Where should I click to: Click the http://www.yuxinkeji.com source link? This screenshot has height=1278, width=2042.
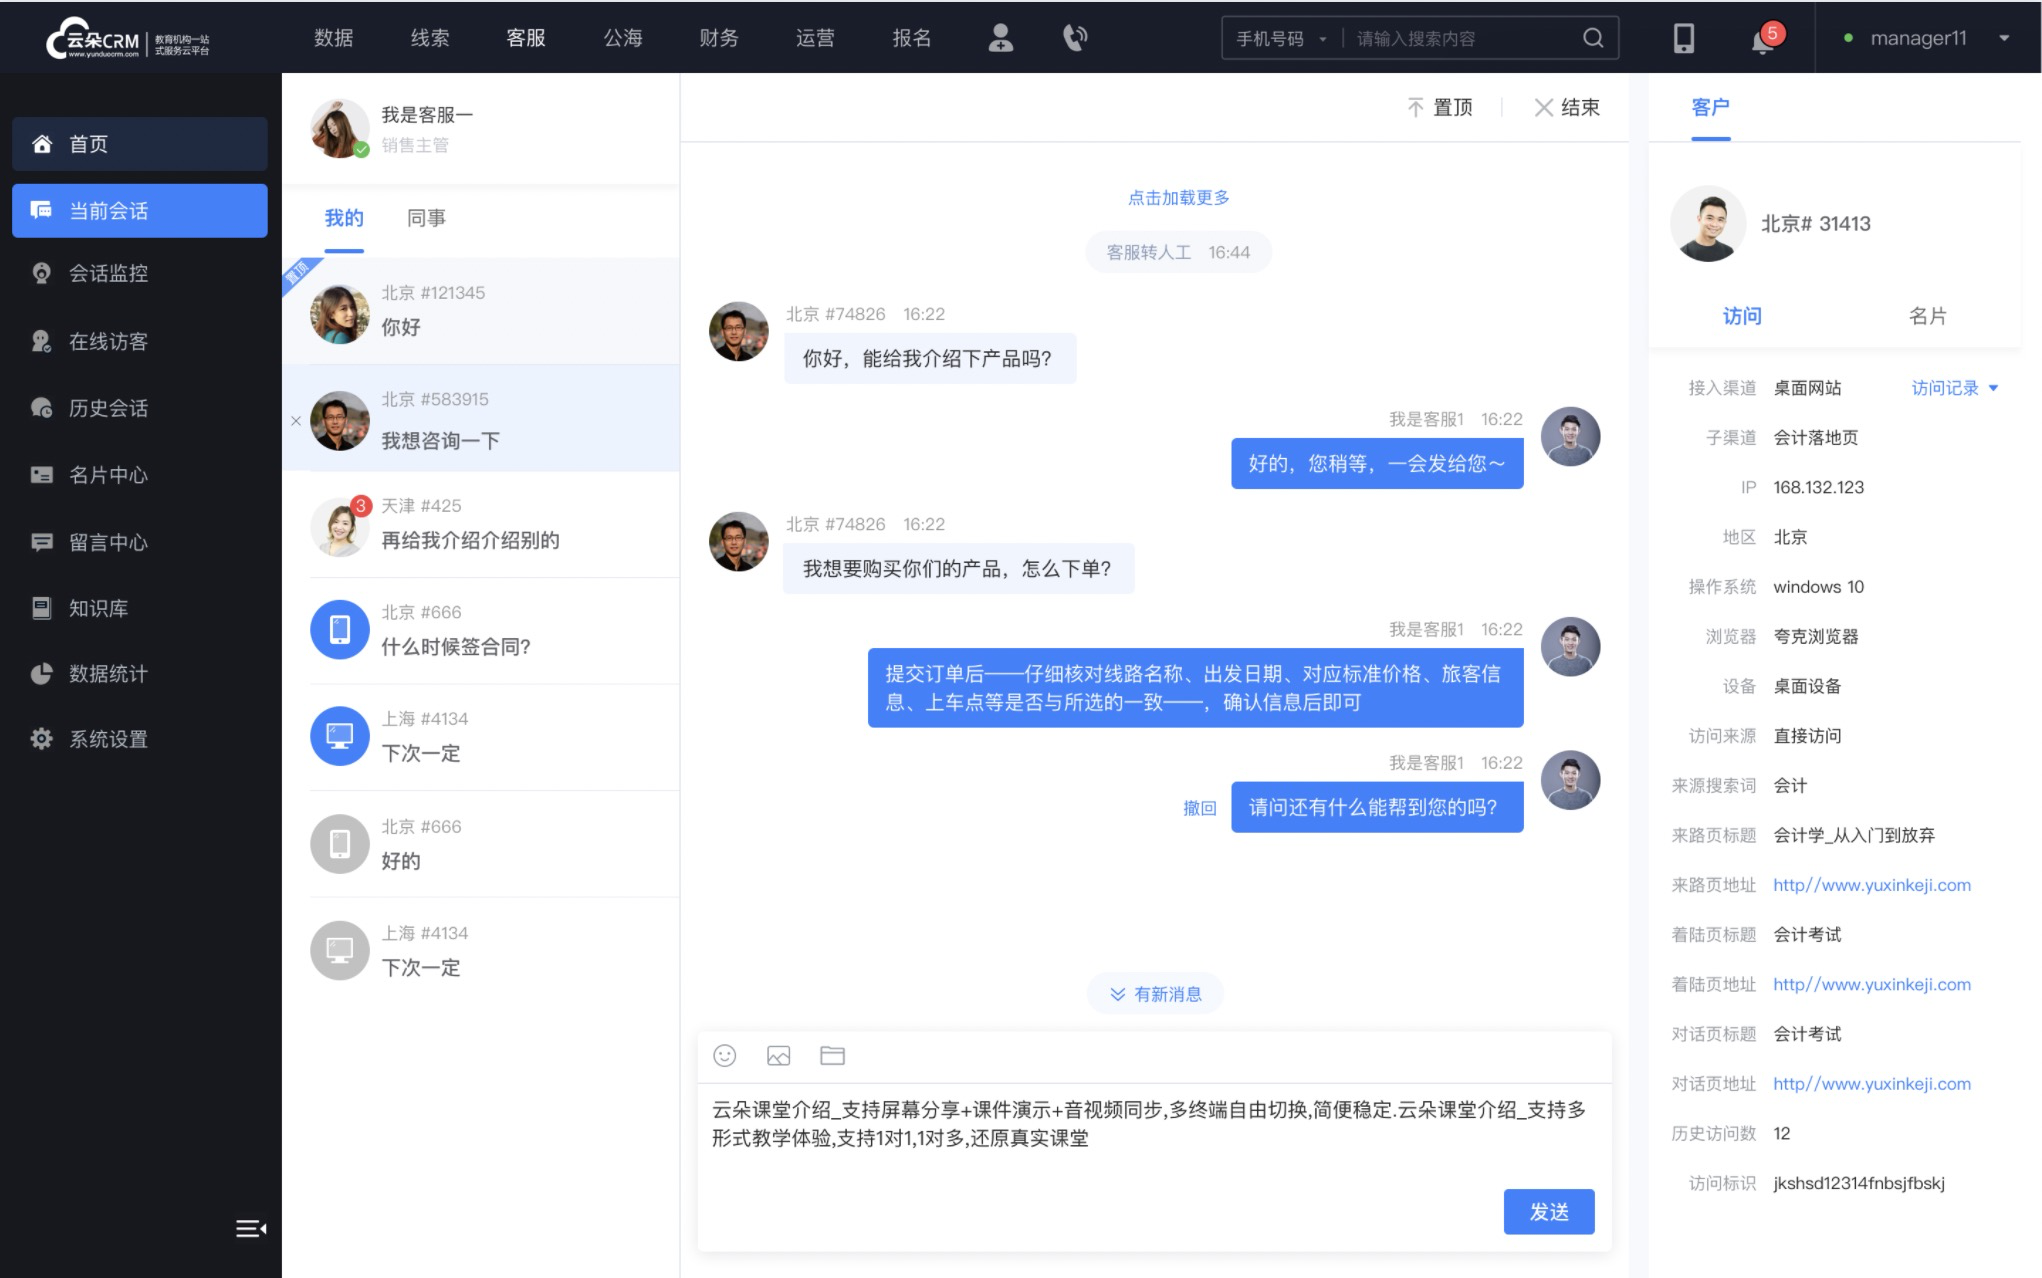click(x=1870, y=885)
